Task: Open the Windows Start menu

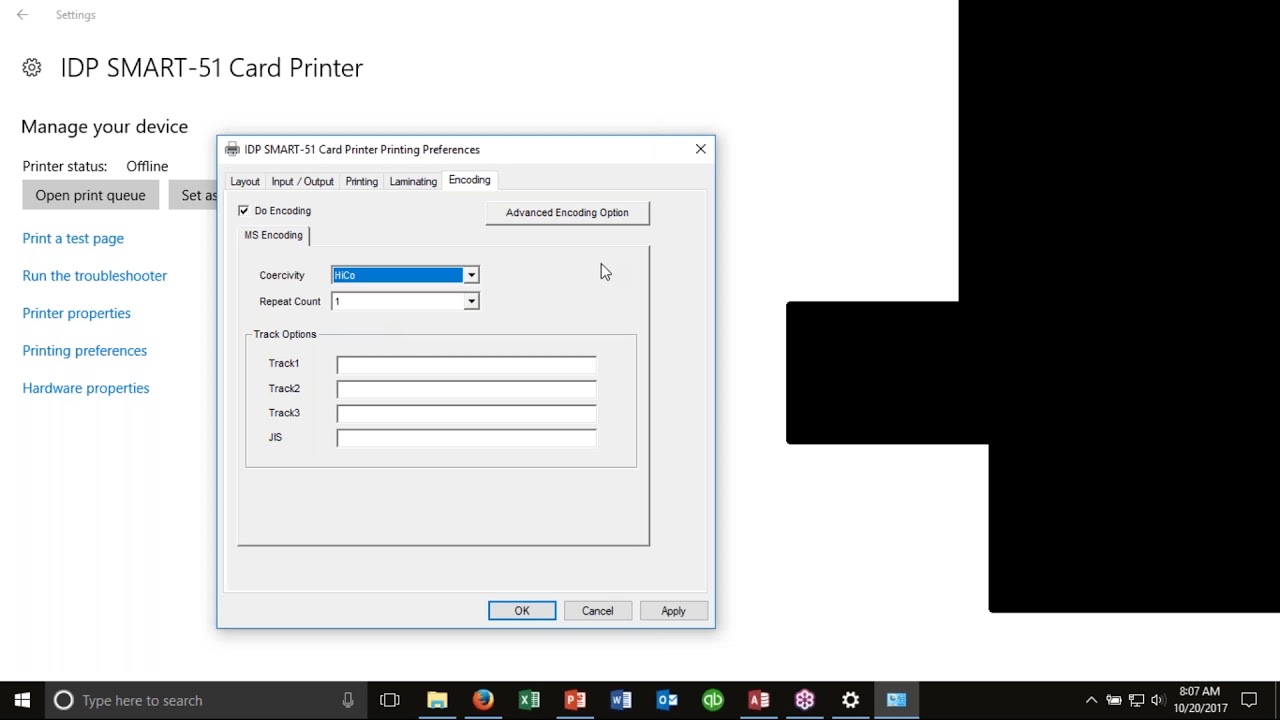Action: (22, 700)
